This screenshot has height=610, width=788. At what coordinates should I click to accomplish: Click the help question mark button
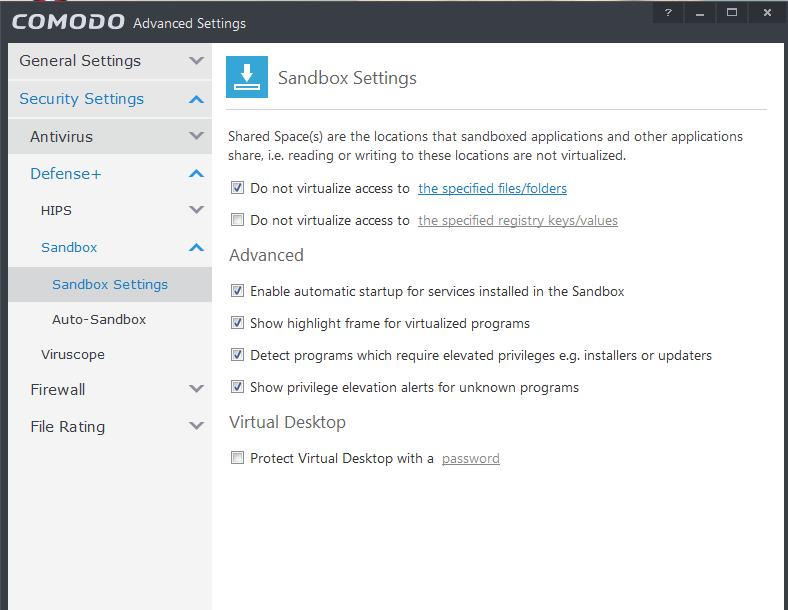click(667, 13)
